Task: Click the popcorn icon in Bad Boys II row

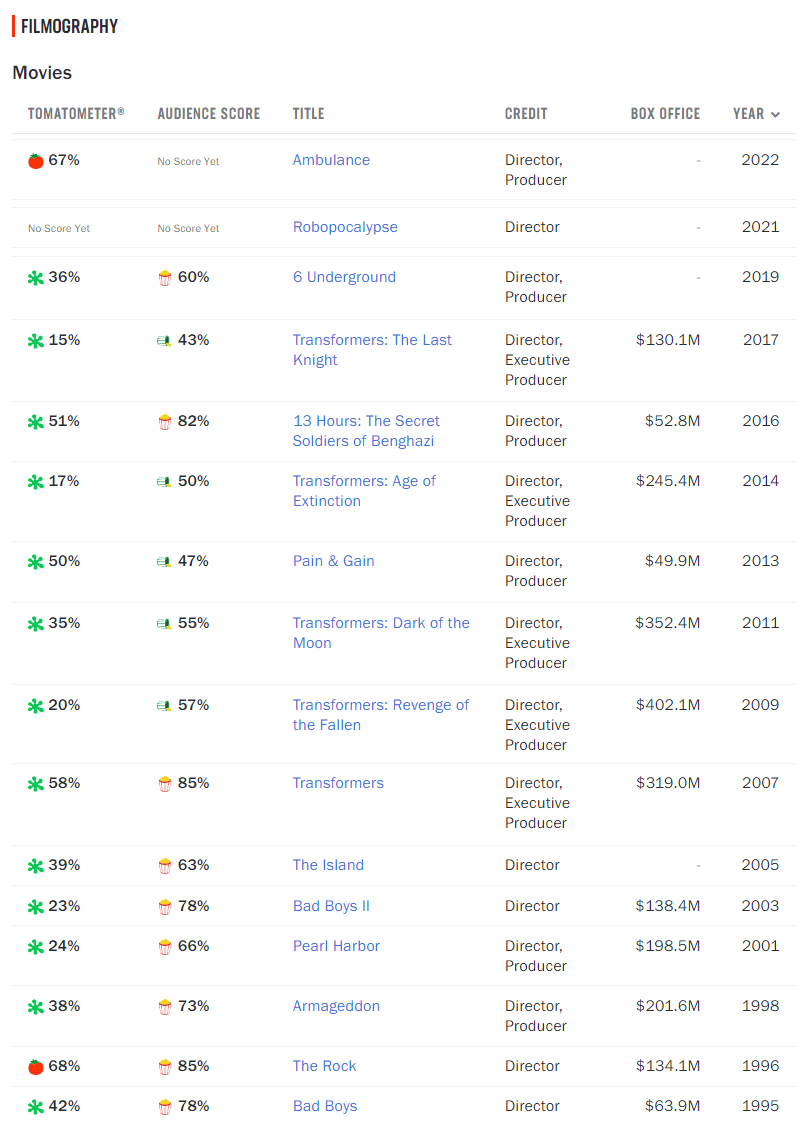Action: tap(165, 907)
